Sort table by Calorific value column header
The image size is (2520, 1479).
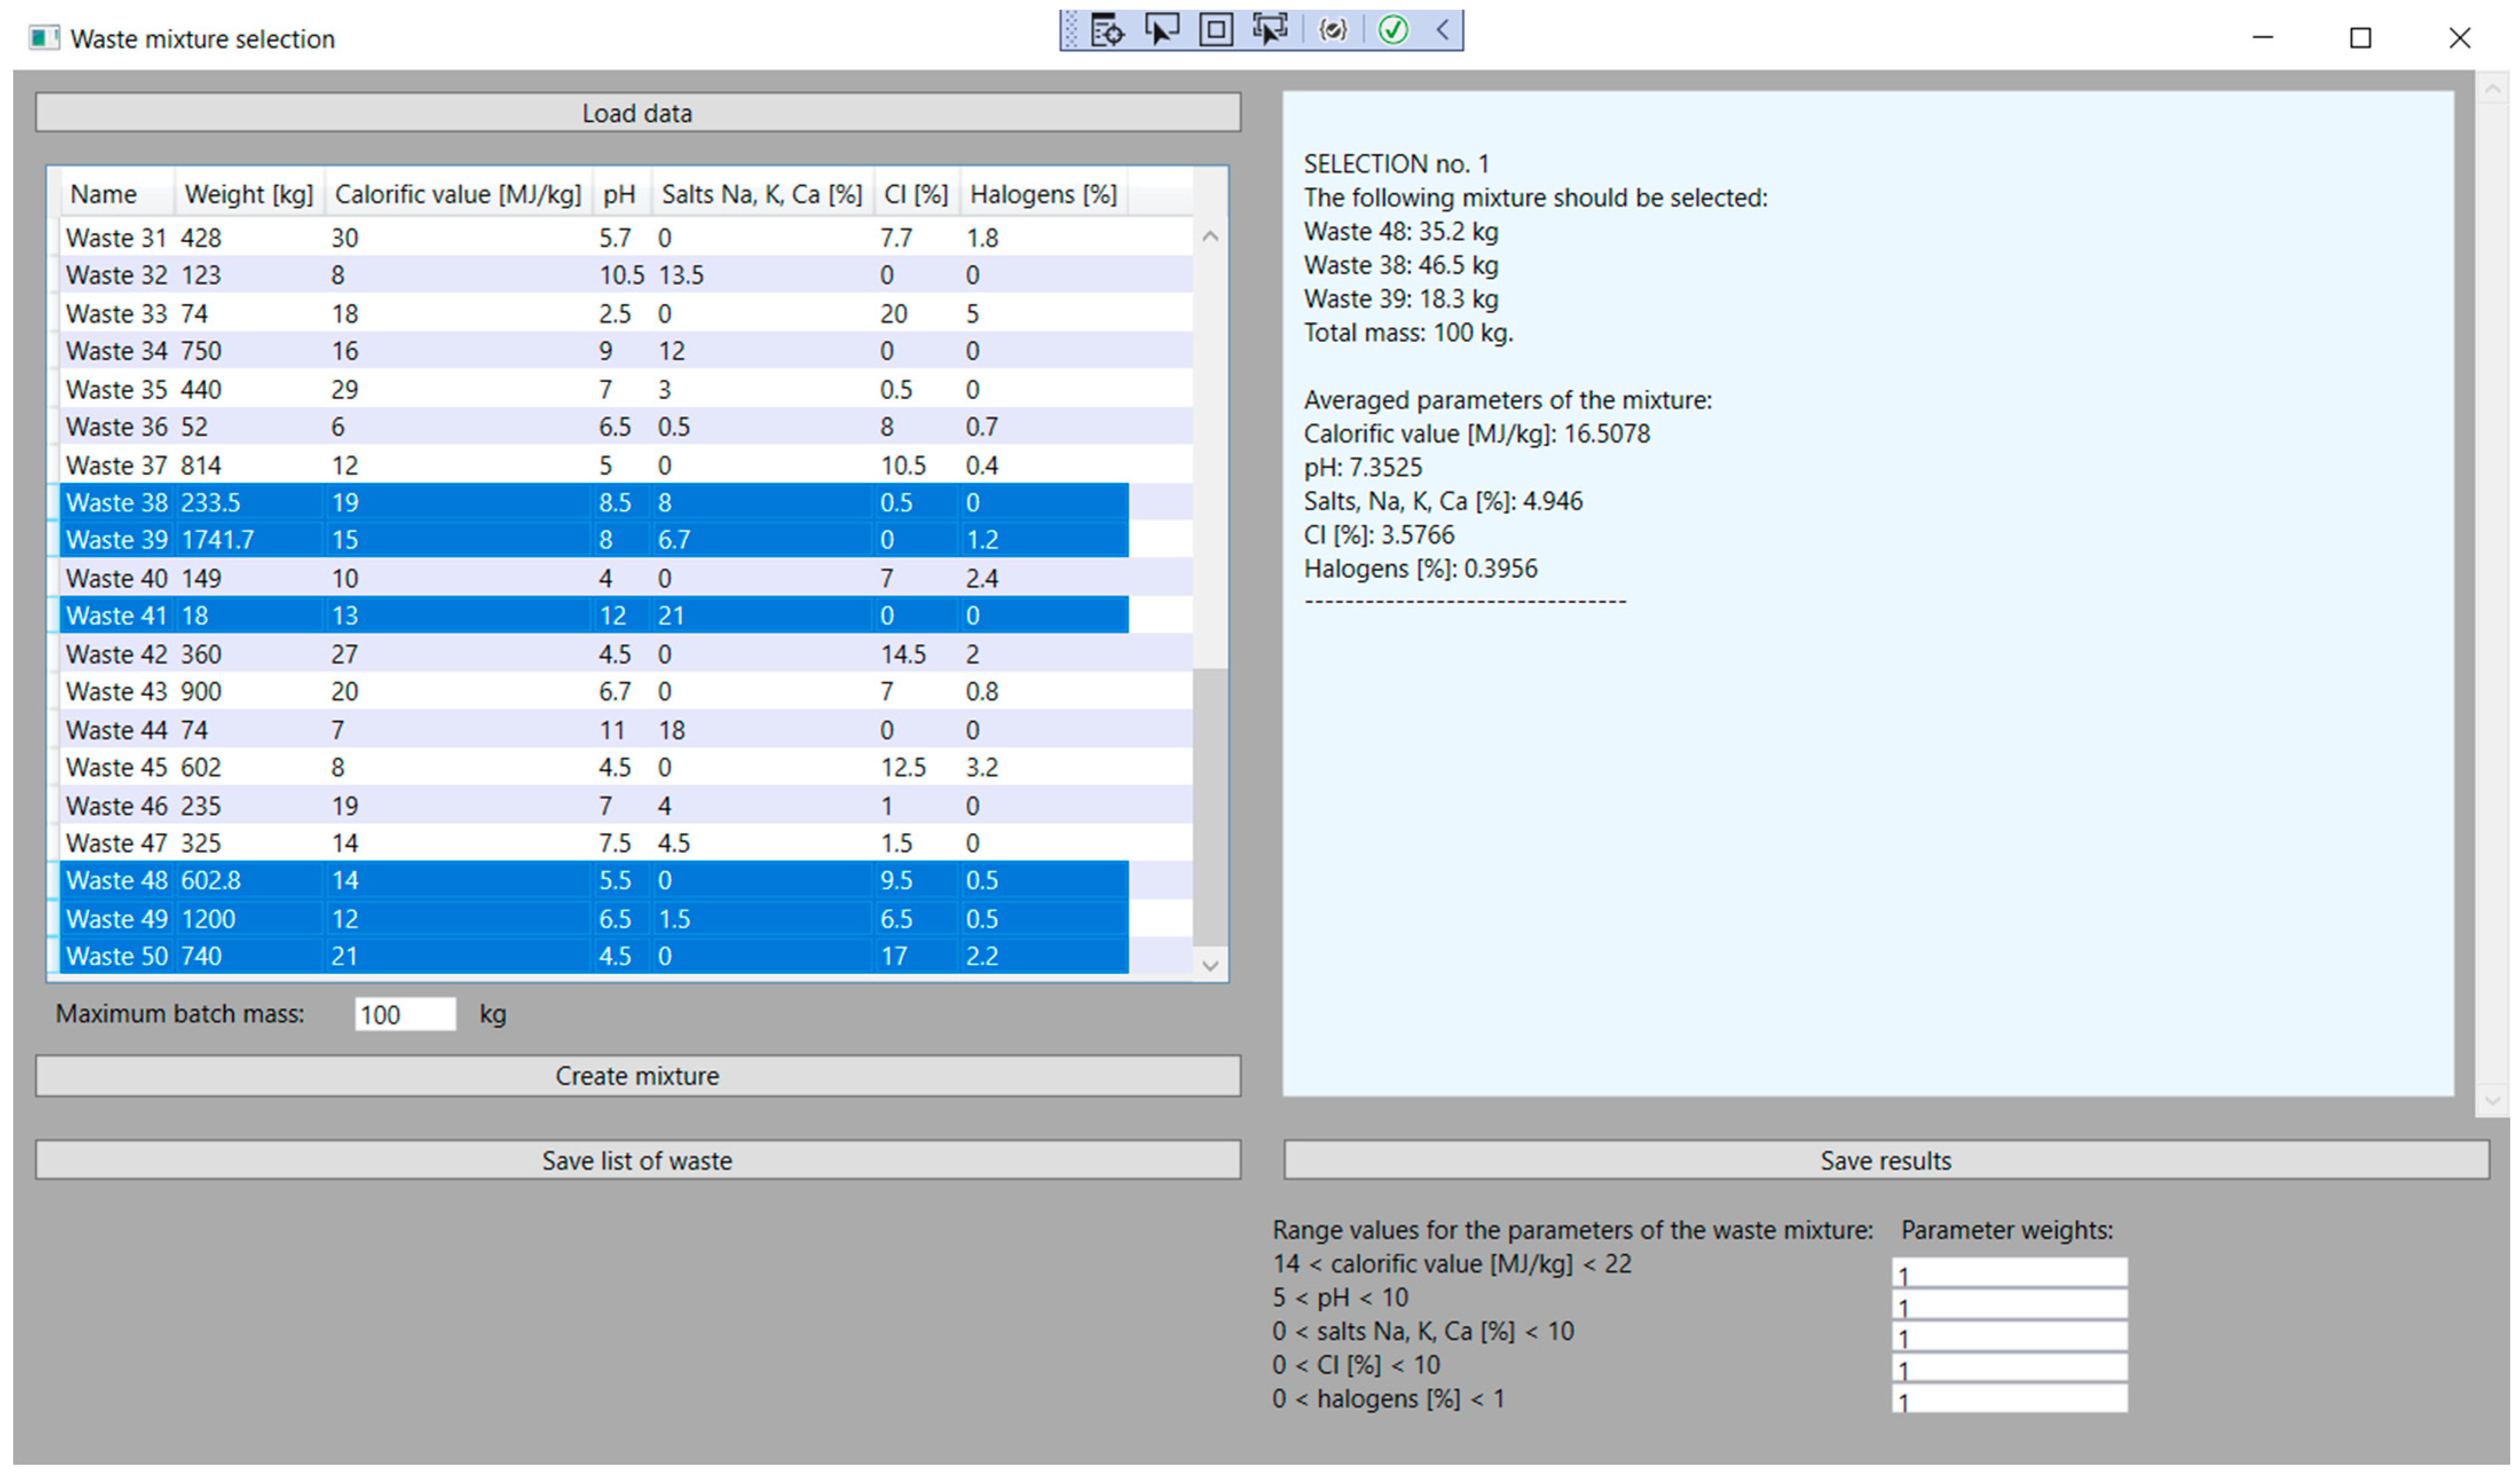pos(457,194)
